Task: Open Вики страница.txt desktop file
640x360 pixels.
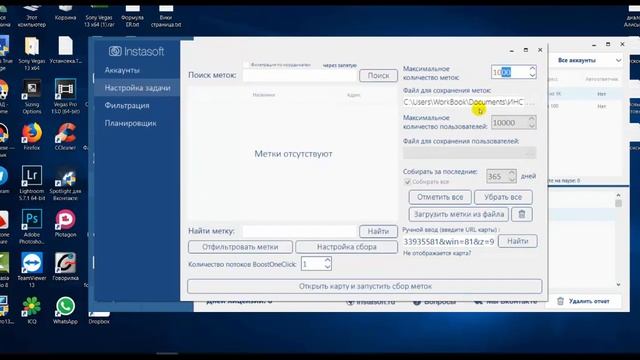Action: point(166,16)
